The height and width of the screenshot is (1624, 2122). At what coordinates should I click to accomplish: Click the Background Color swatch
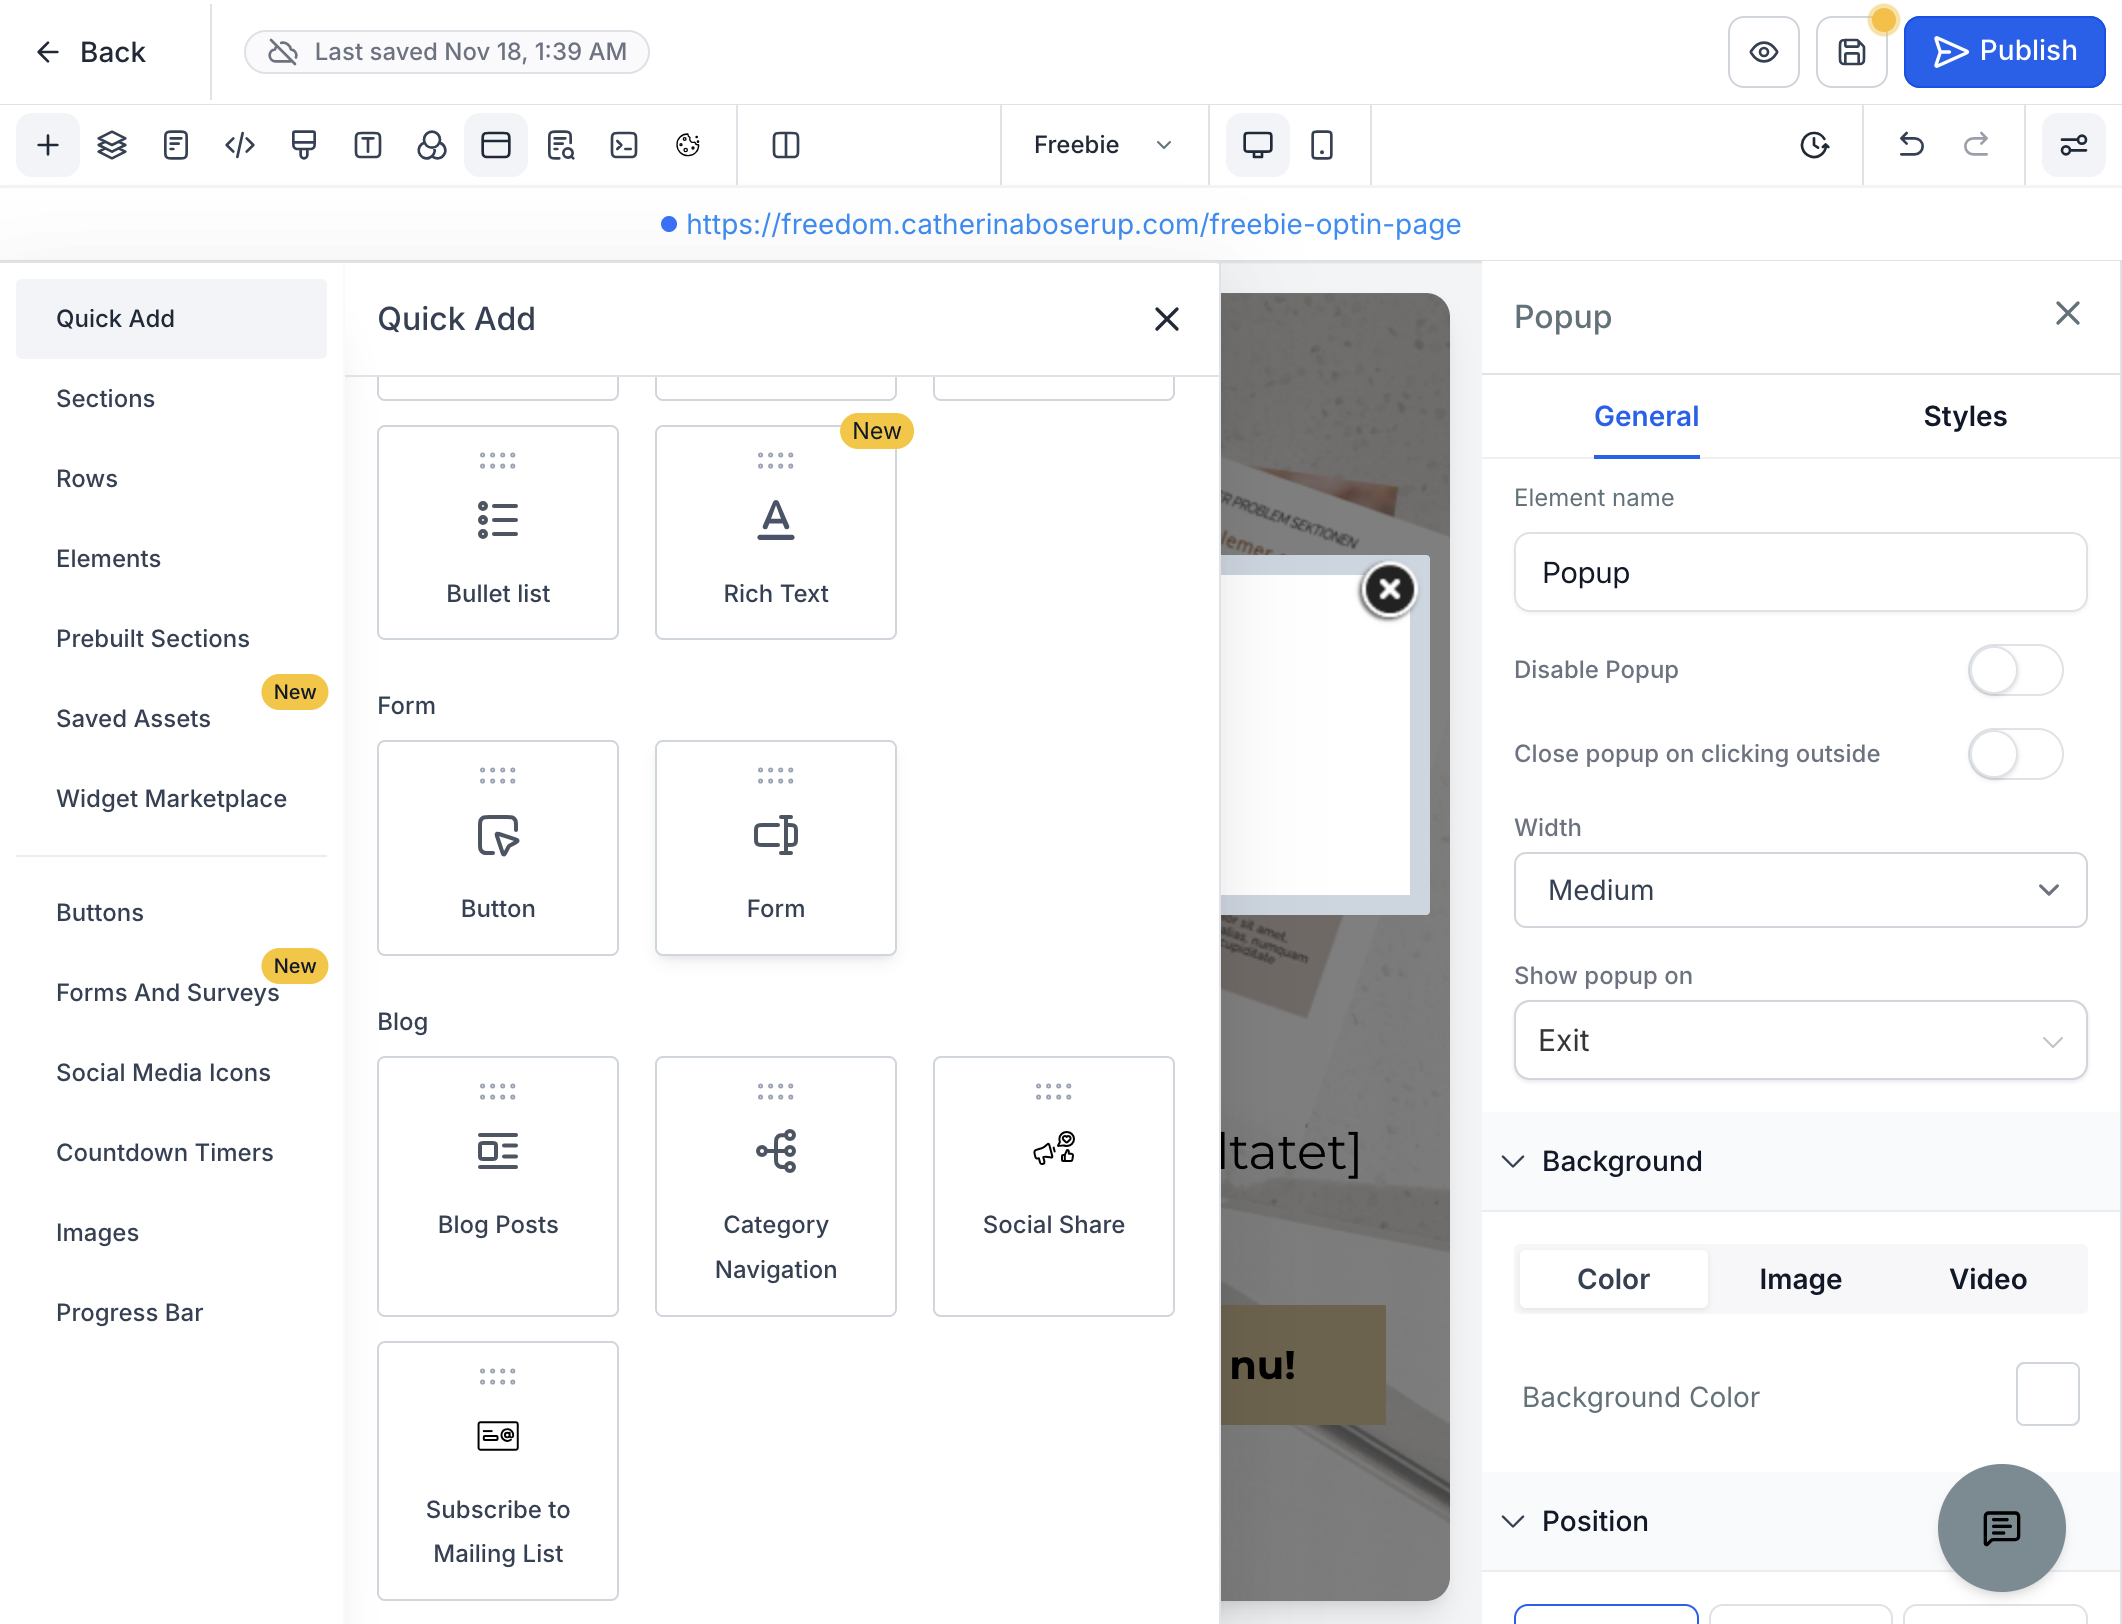[x=2047, y=1394]
